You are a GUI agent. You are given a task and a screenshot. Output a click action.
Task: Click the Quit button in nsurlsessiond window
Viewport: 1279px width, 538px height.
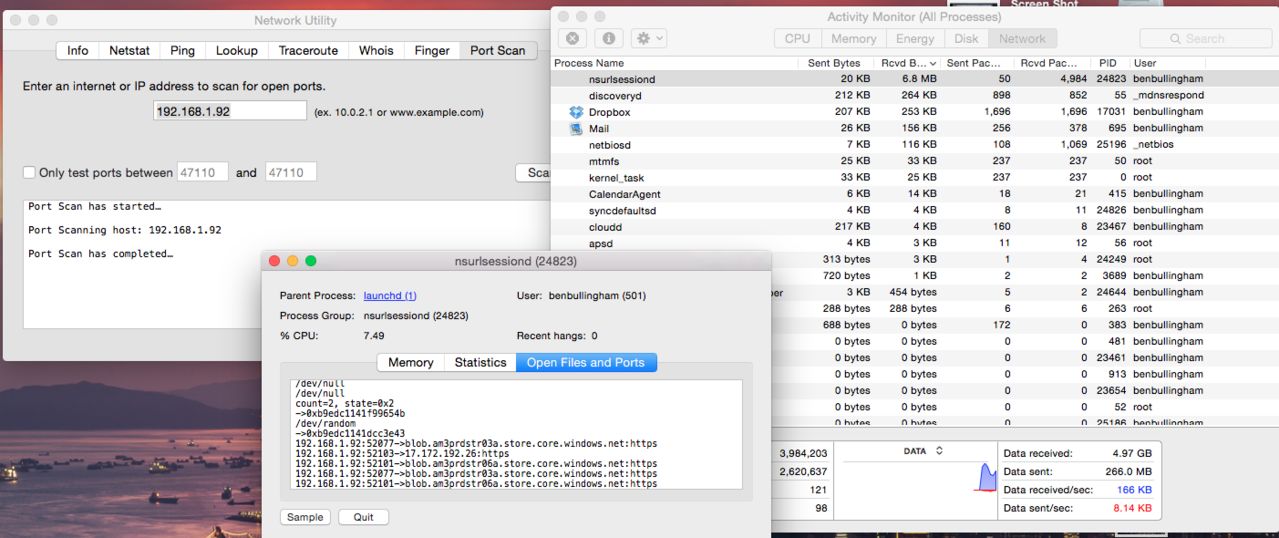[363, 517]
